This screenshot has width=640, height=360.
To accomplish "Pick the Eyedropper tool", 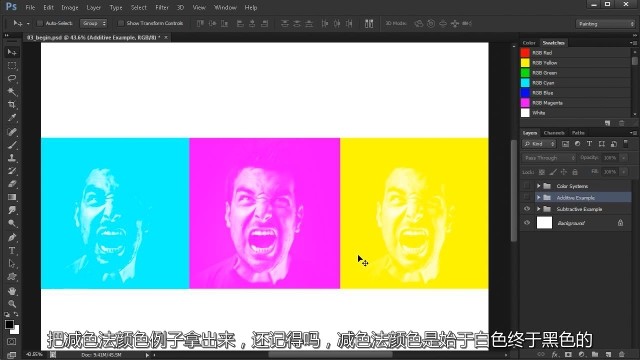I will point(12,118).
